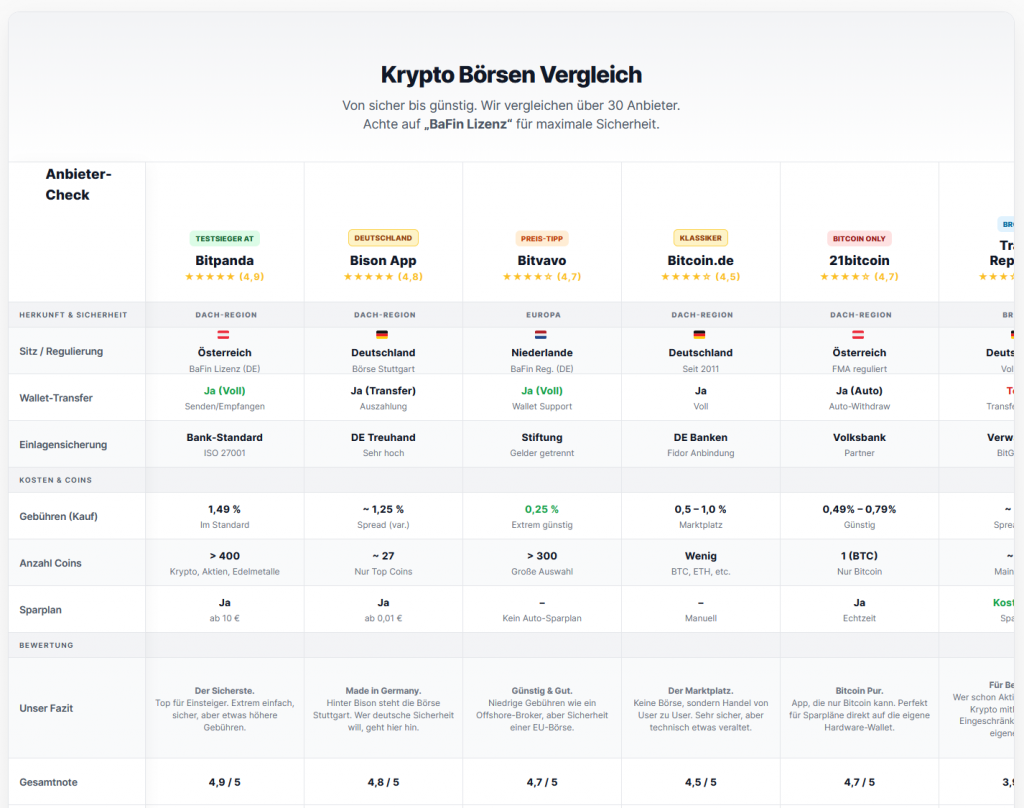1024x808 pixels.
Task: Select Bitvavo's star rating row
Action: pyautogui.click(x=542, y=277)
